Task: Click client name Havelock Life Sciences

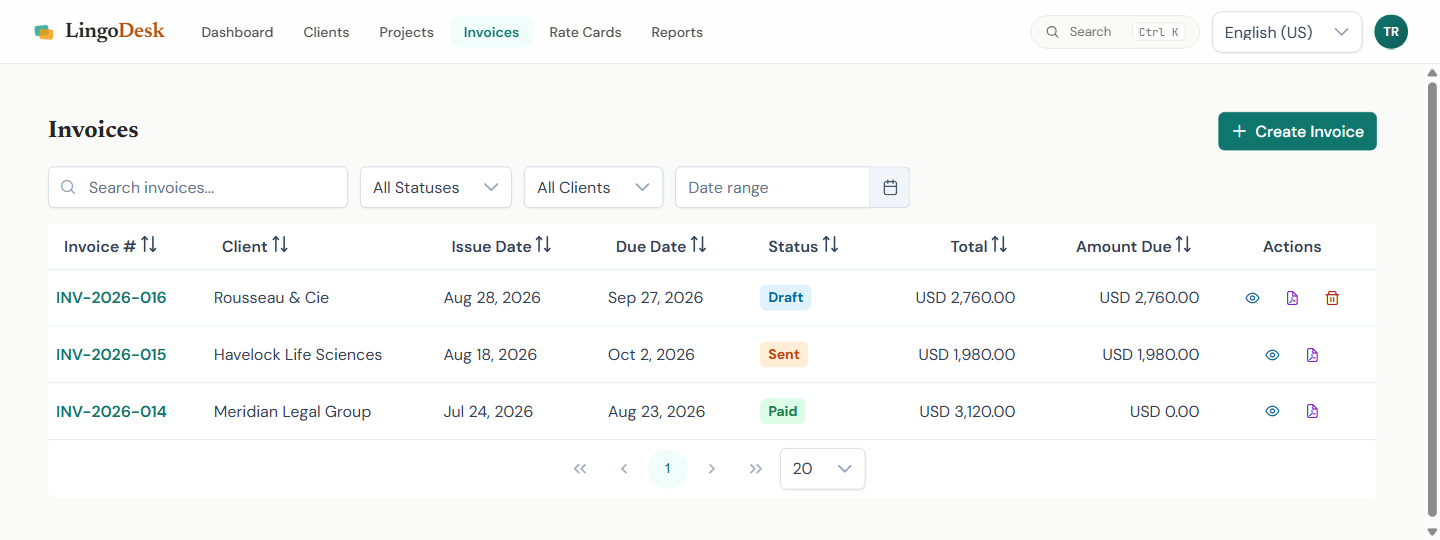Action: 298,355
